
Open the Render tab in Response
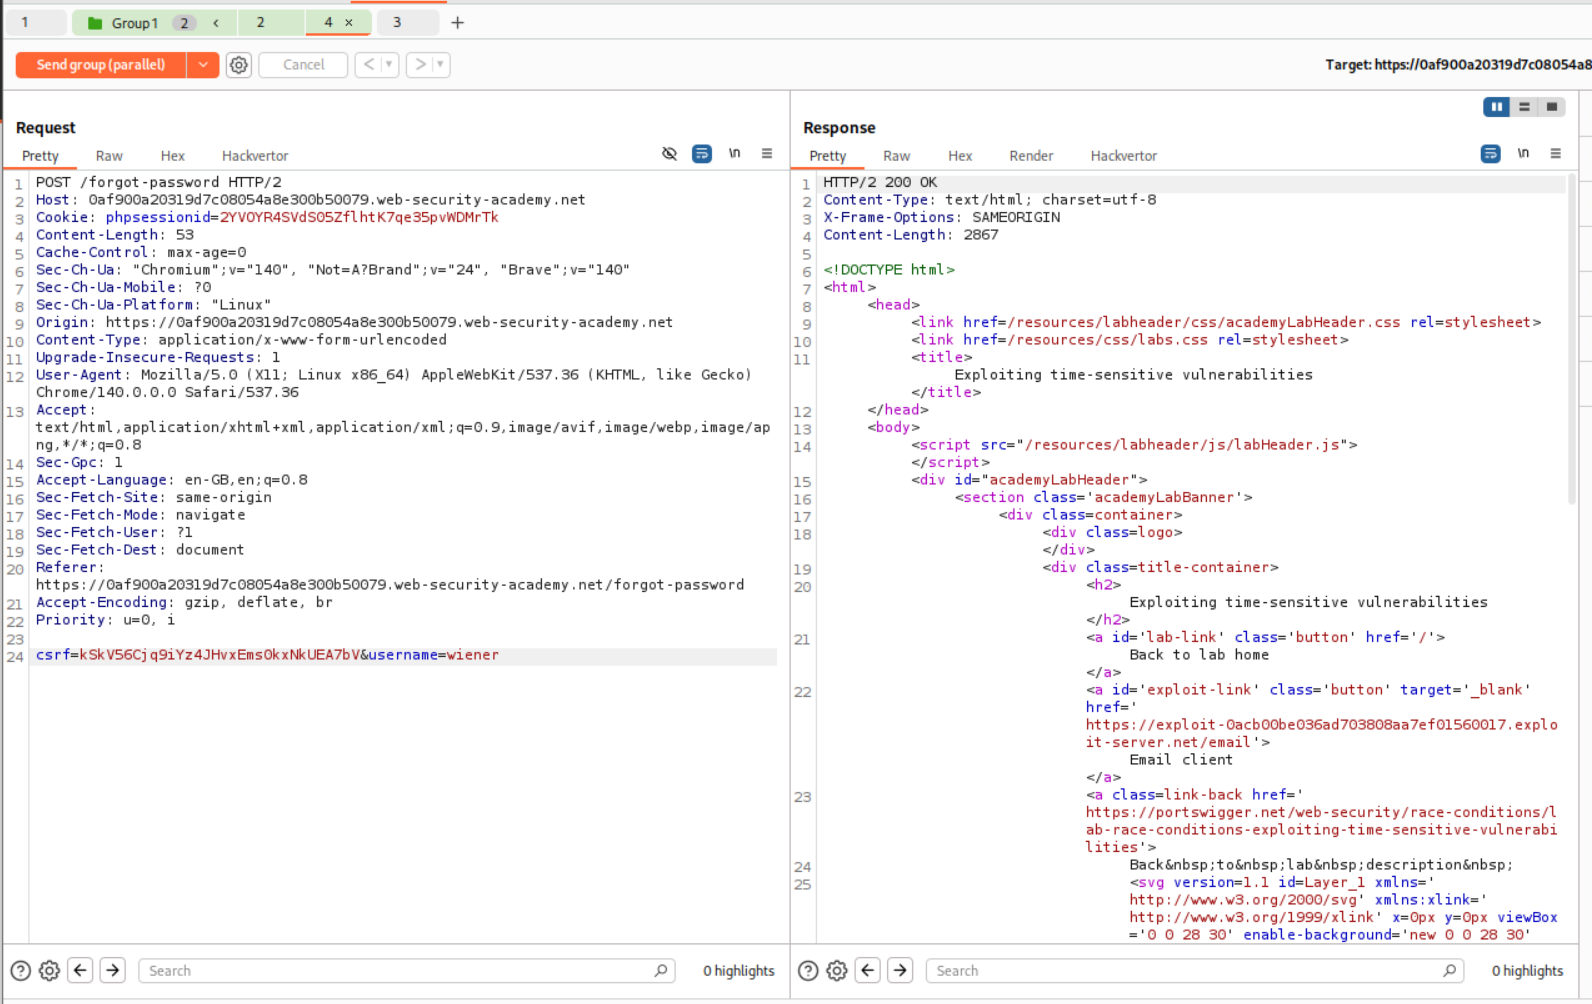click(1031, 156)
